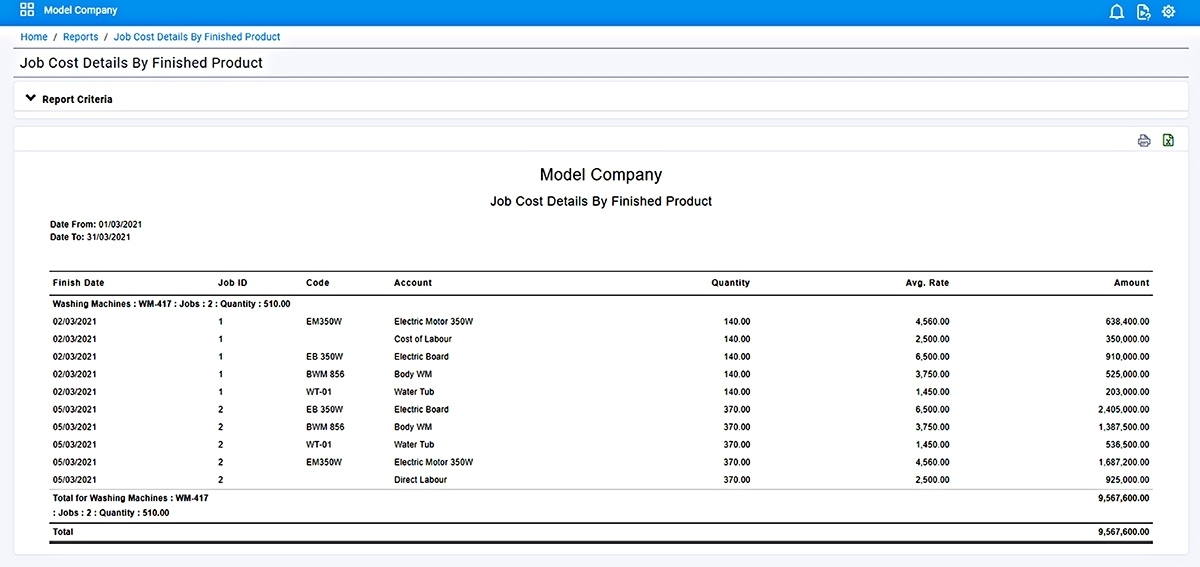Go to Home breadcrumb link
Image resolution: width=1200 pixels, height=567 pixels.
(x=34, y=37)
